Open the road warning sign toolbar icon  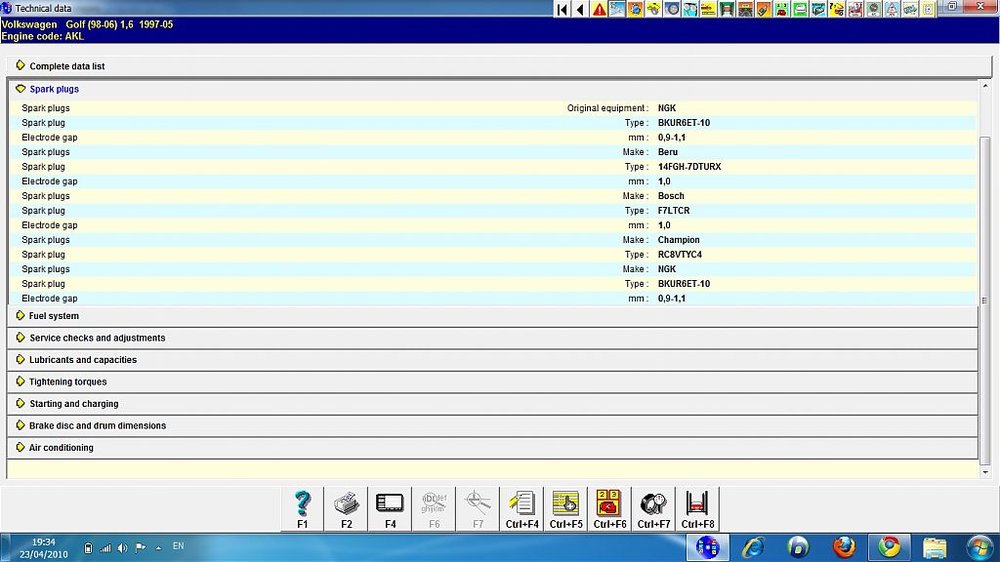tap(892, 9)
